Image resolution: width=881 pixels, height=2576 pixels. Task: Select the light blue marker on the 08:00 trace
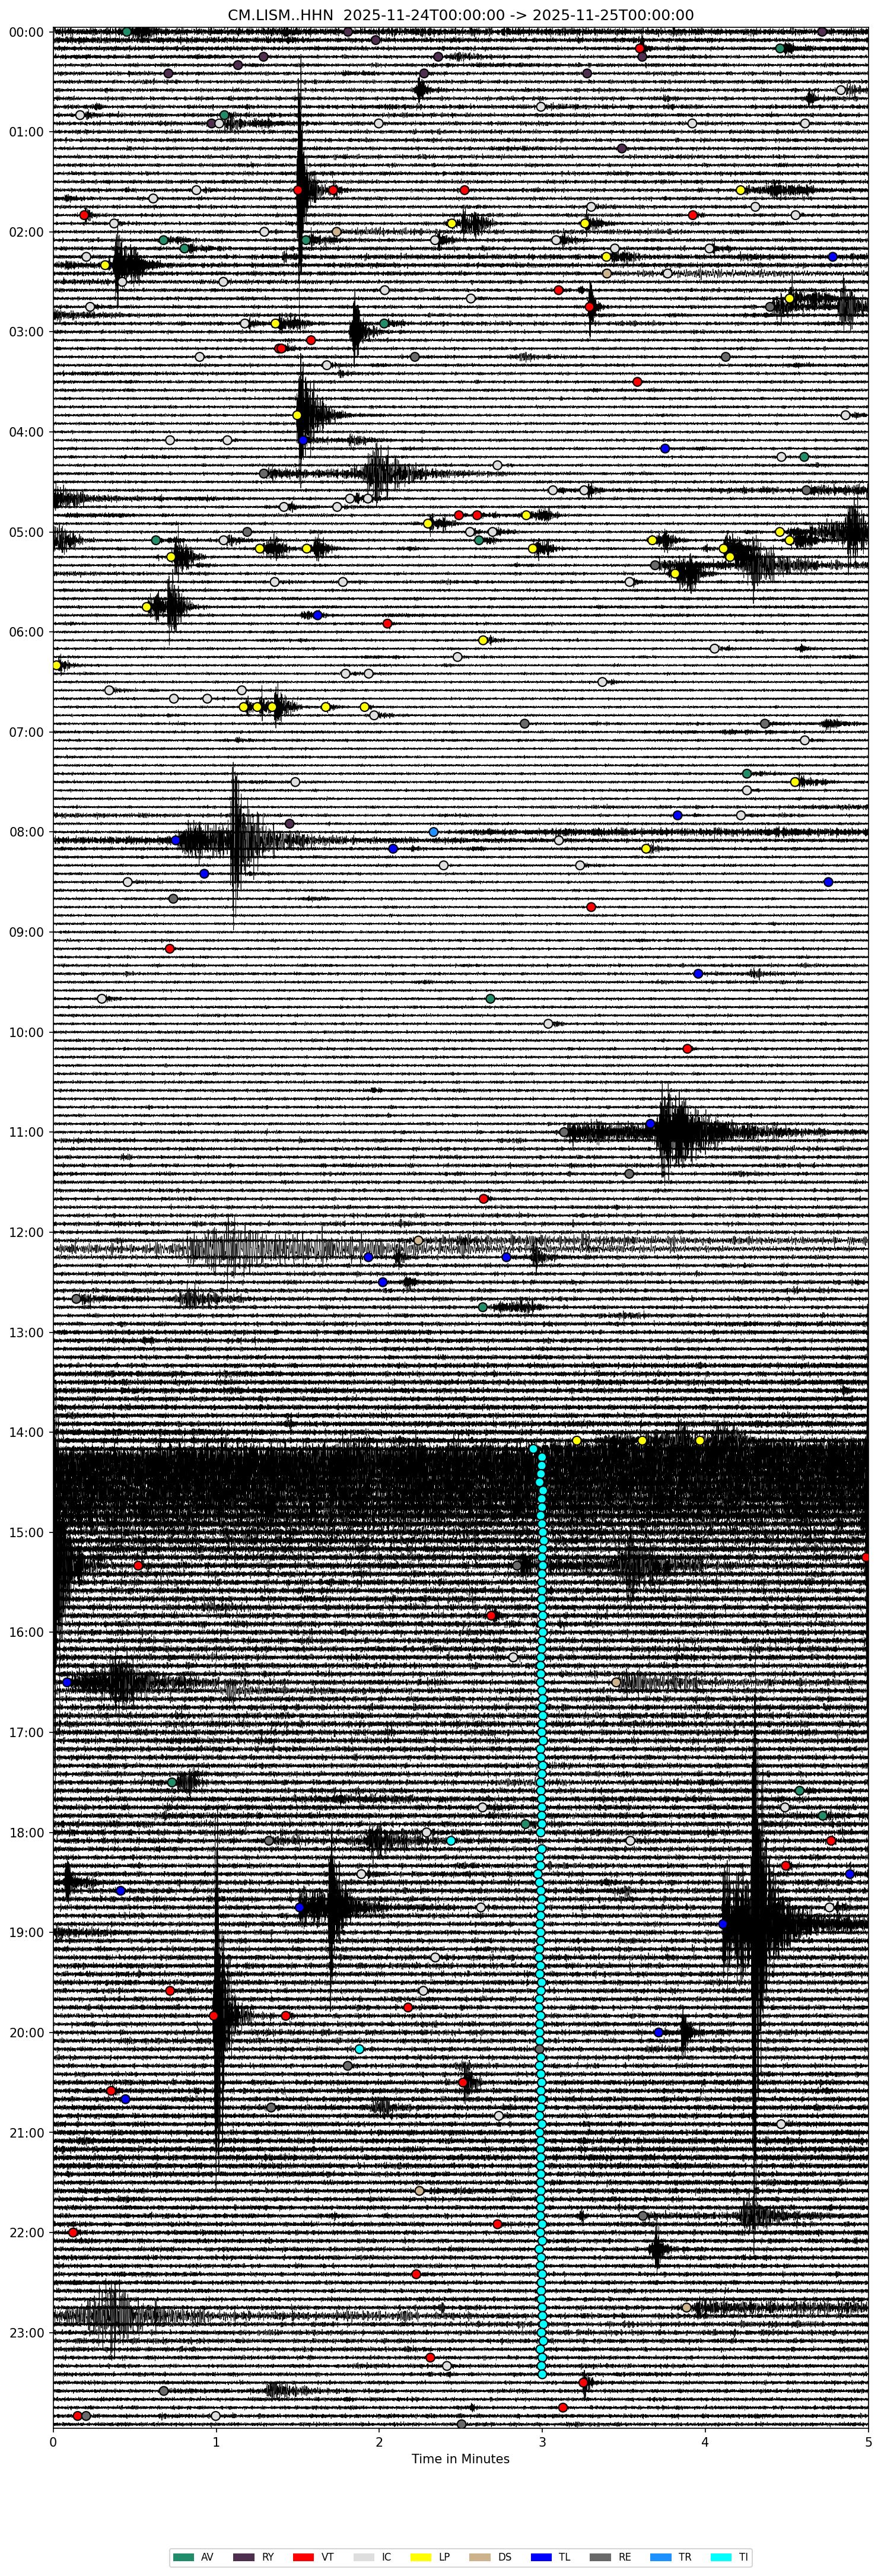pos(433,832)
